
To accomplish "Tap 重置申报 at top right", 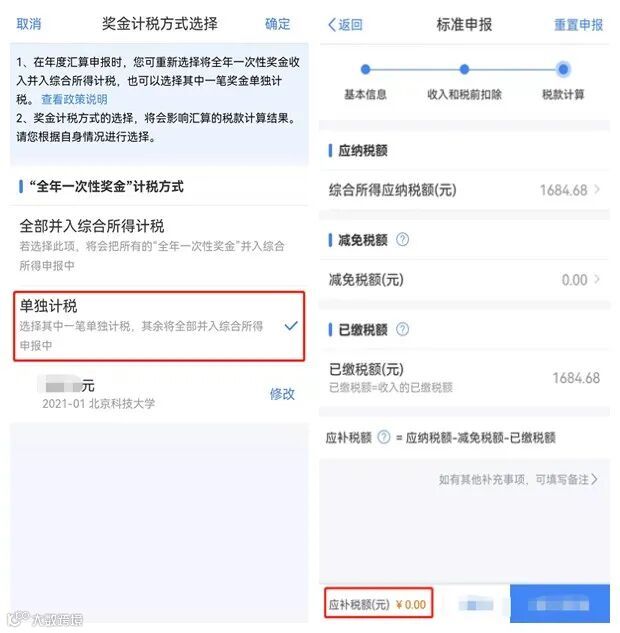I will [578, 25].
